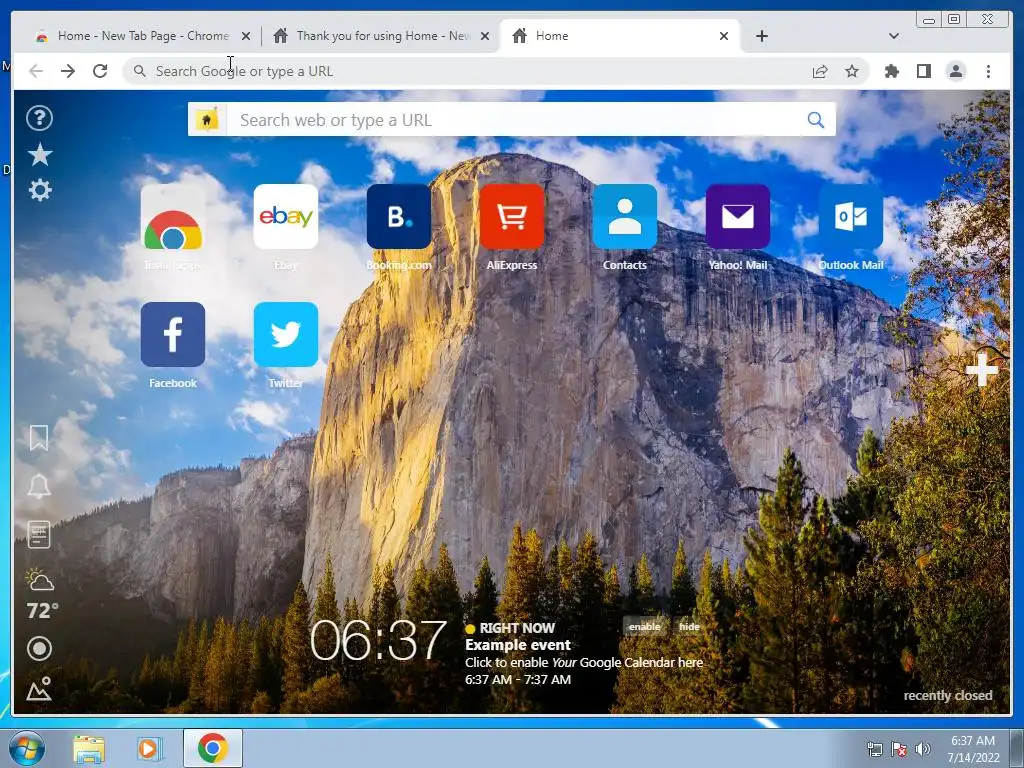Switch to Thank you for using Home tab

(x=382, y=36)
